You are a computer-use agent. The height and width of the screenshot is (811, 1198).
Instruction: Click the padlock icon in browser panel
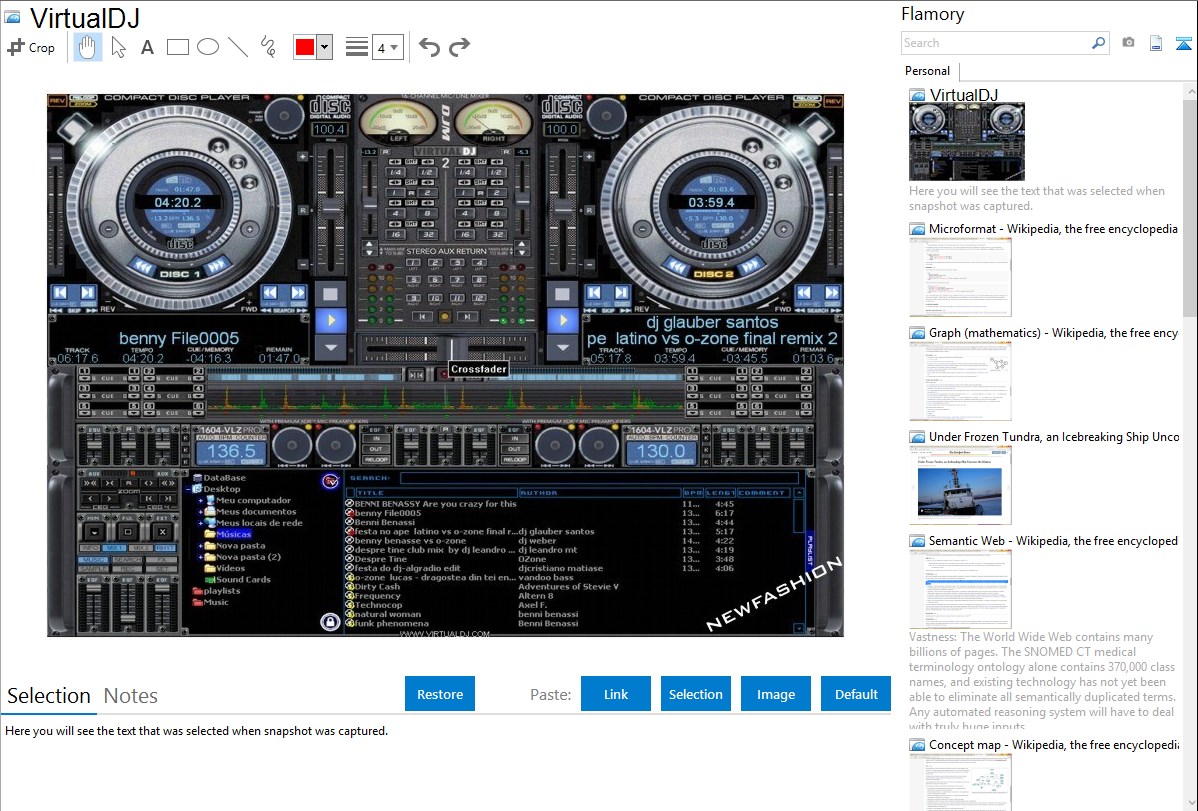point(329,622)
